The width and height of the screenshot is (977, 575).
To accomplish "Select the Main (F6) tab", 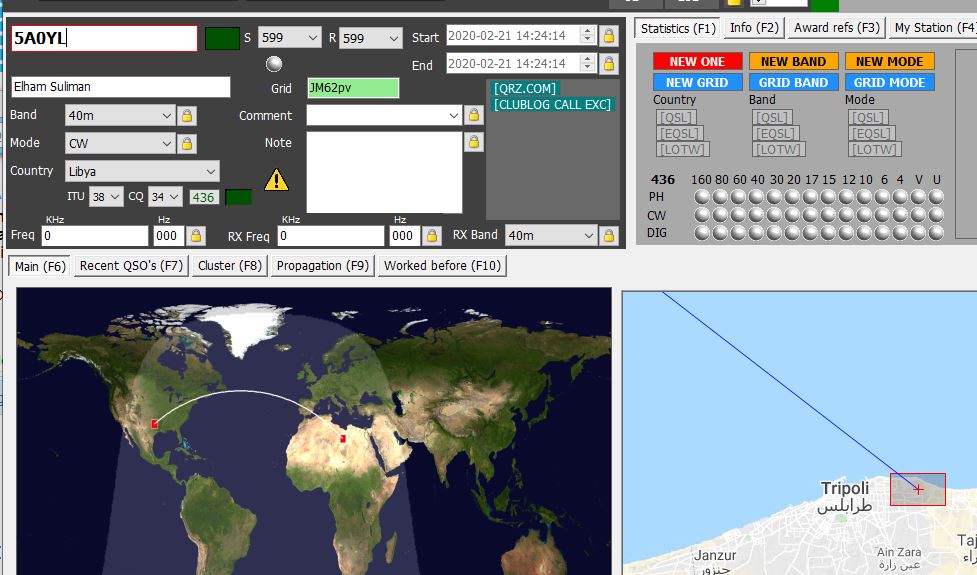I will pos(40,267).
